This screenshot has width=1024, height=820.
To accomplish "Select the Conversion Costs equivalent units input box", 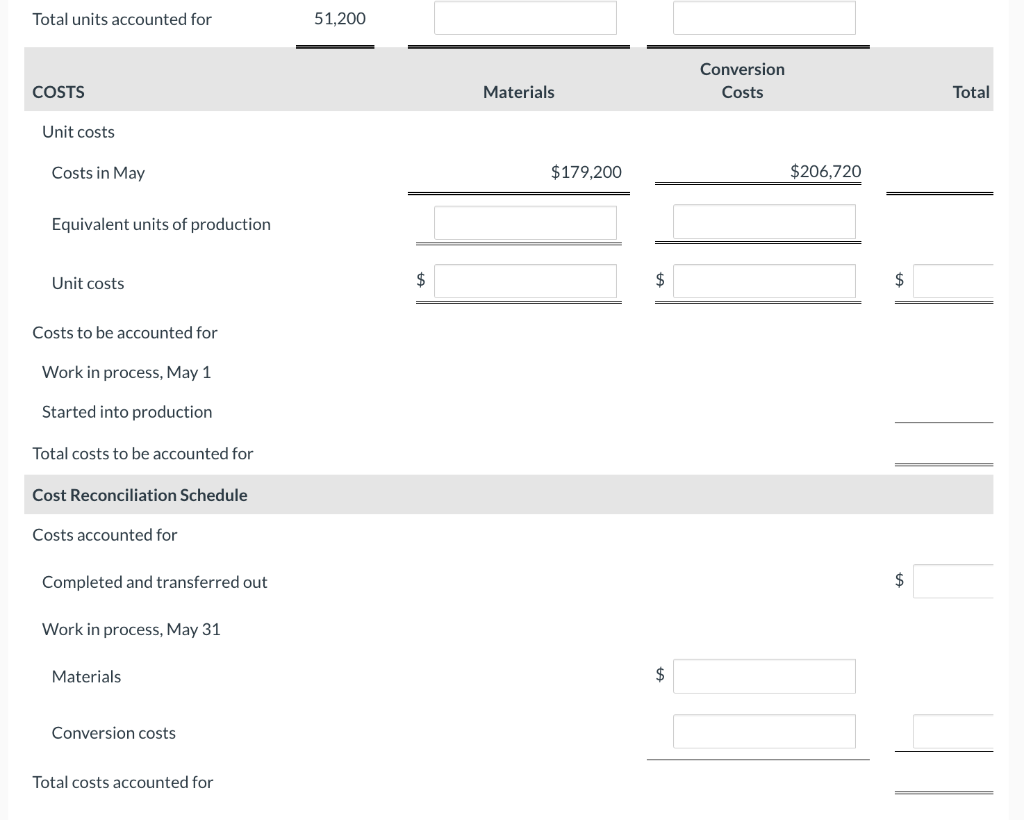I will click(x=765, y=221).
